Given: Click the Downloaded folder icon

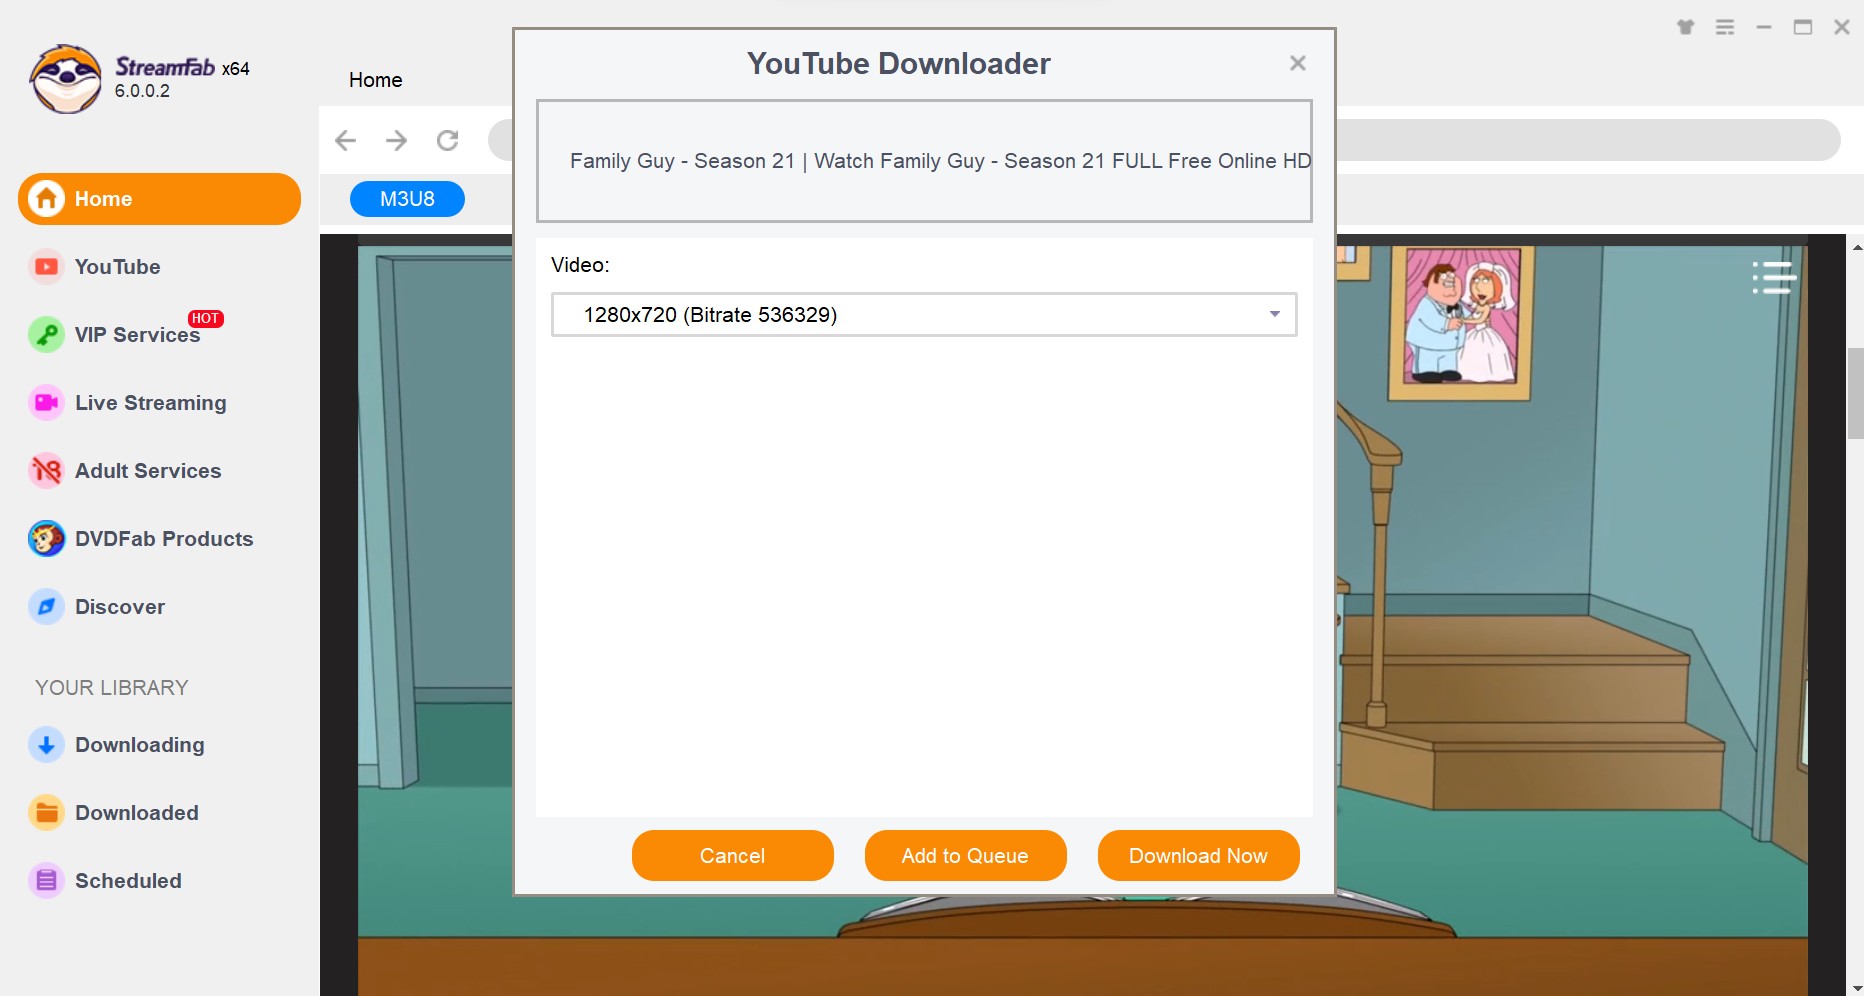Looking at the screenshot, I should (46, 813).
